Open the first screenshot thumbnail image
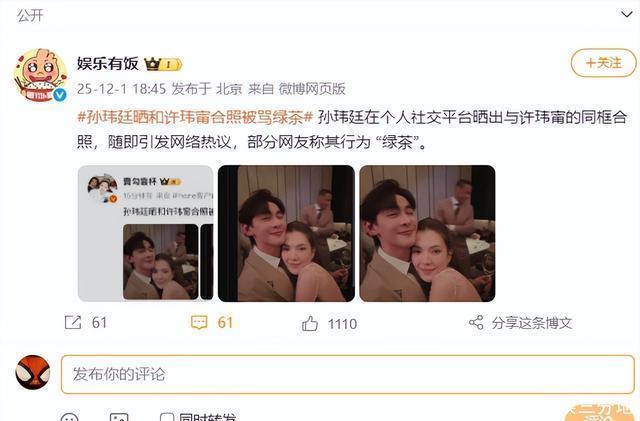This screenshot has width=640, height=421. coord(145,233)
